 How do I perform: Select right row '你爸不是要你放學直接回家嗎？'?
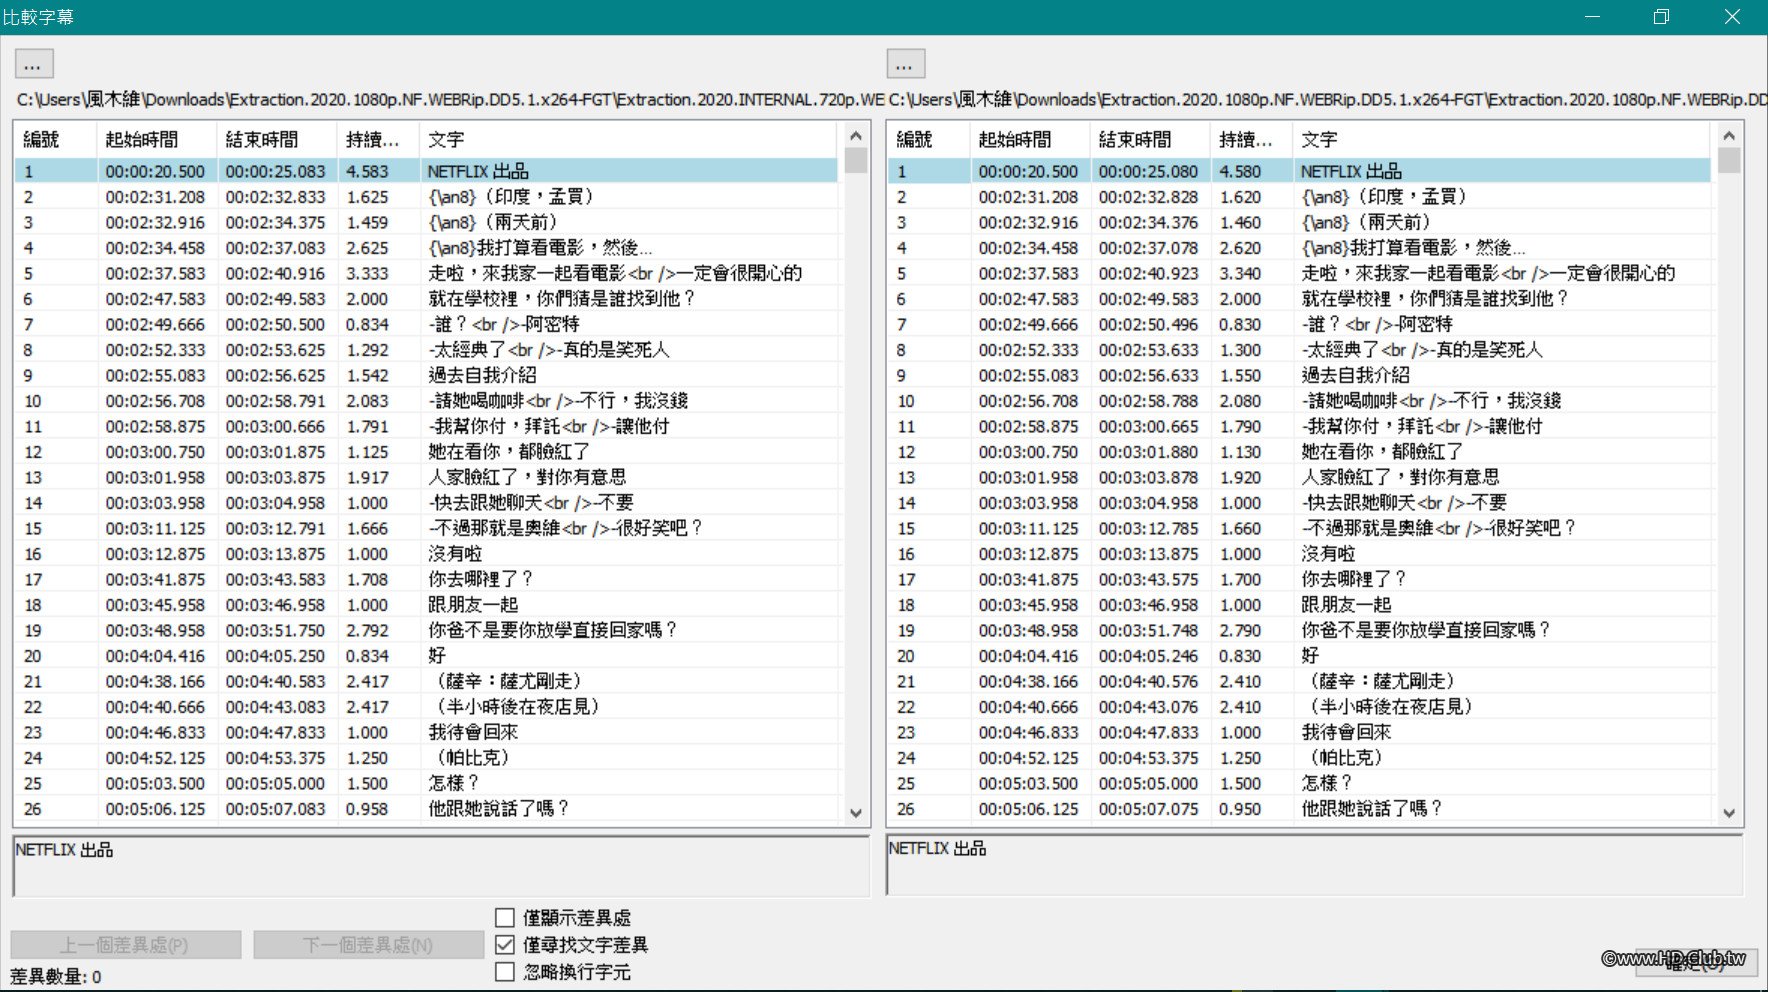click(x=1300, y=630)
